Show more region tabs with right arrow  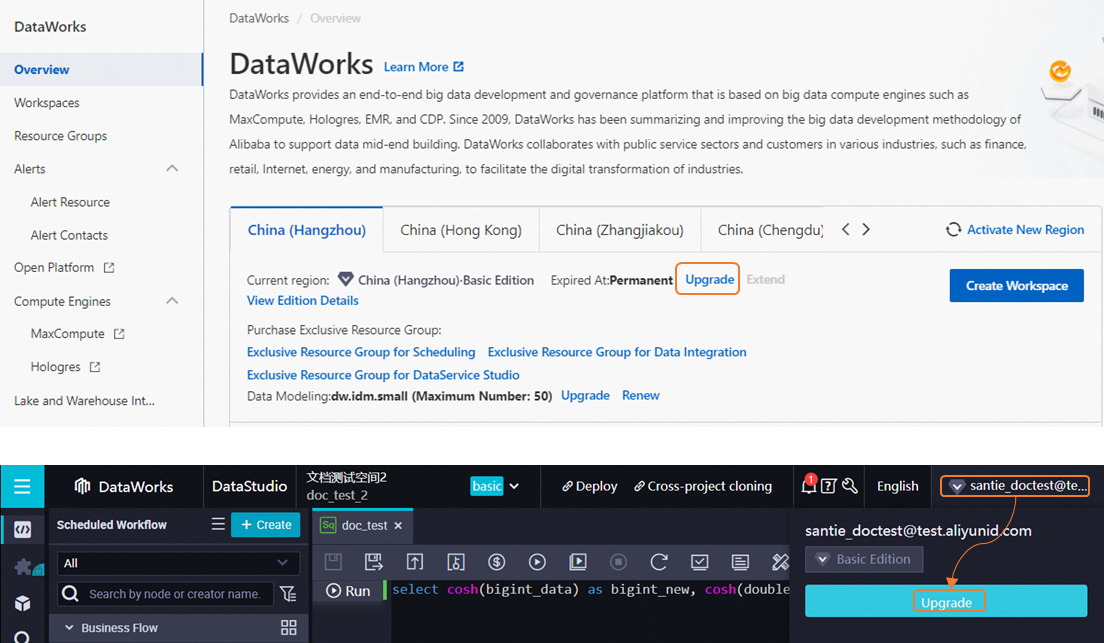[866, 230]
